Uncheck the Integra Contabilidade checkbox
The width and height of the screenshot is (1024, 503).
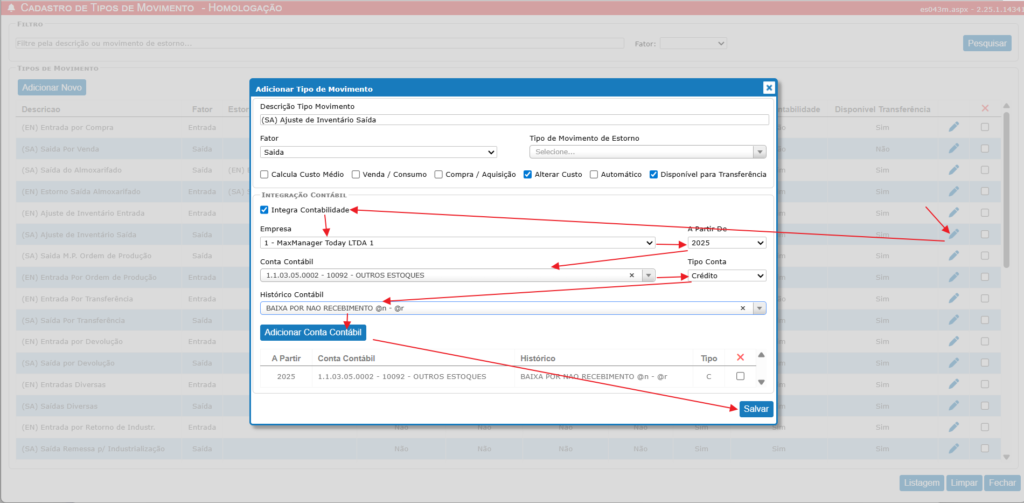[264, 210]
